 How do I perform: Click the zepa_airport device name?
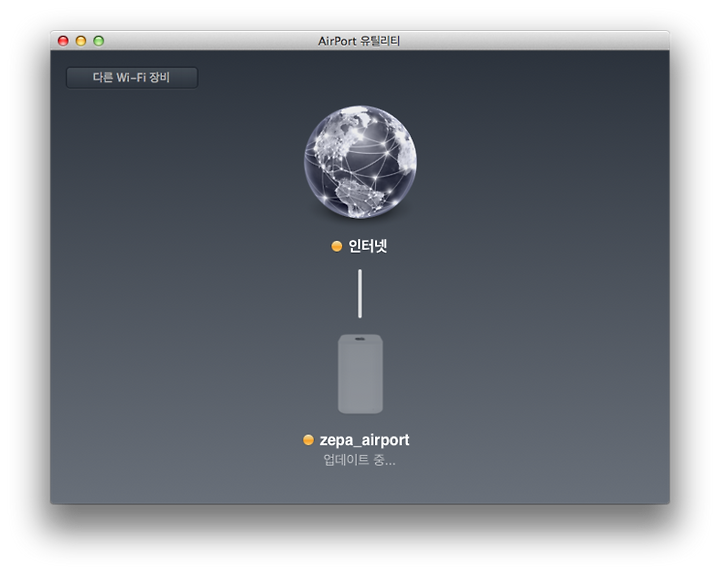[364, 440]
